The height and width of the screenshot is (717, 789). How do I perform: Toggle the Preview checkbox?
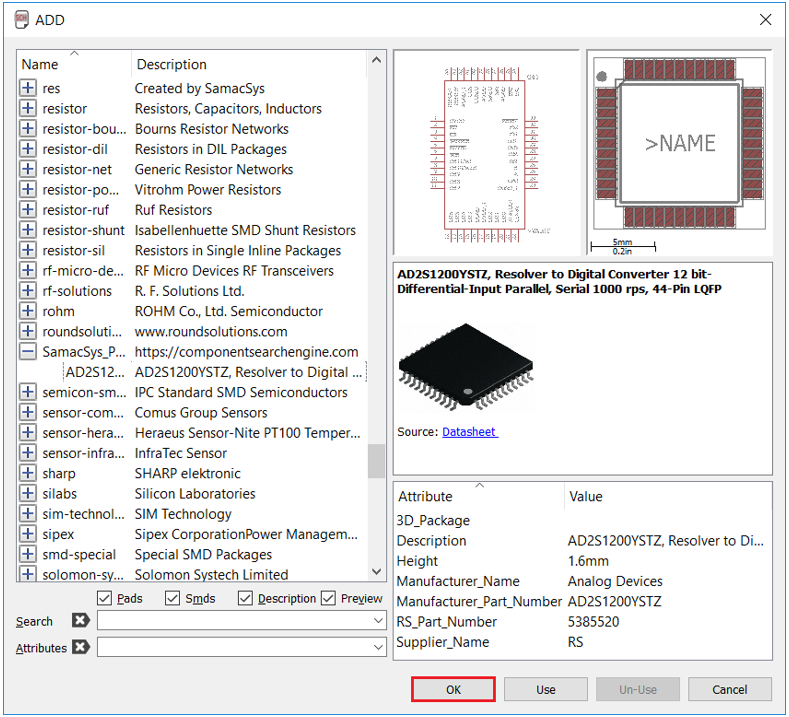pos(328,598)
